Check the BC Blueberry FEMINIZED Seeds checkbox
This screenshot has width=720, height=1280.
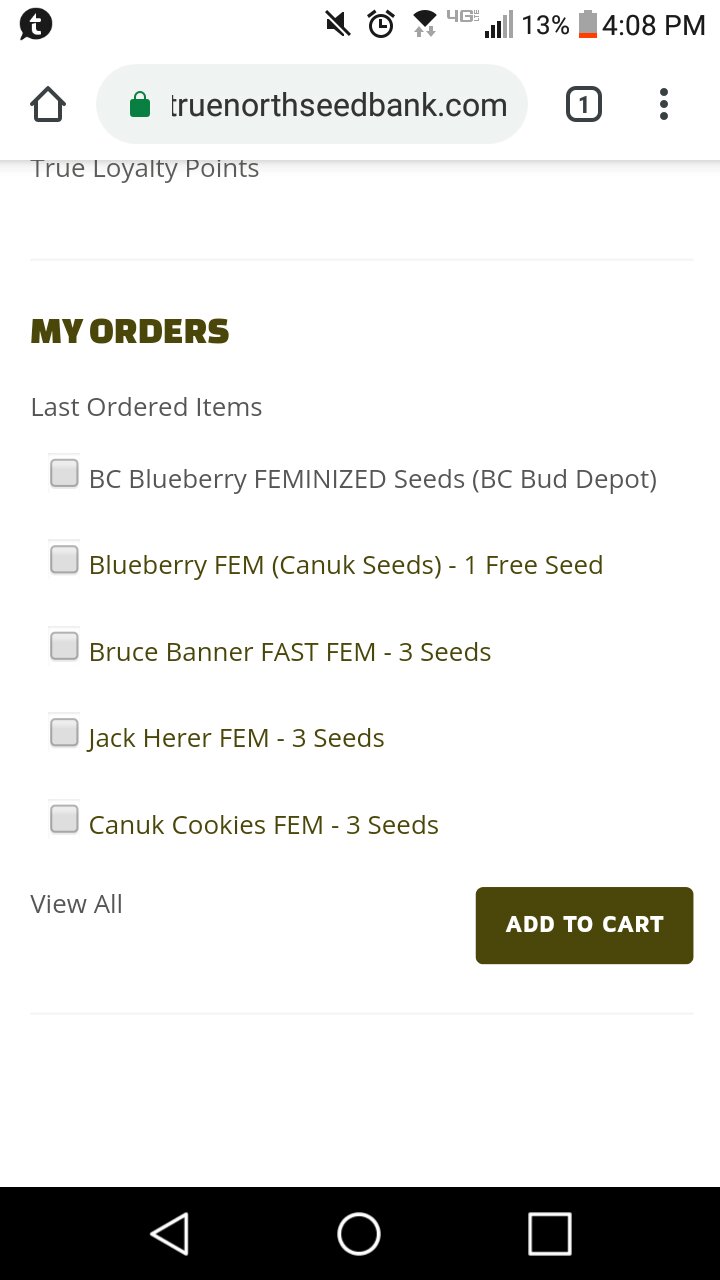(x=64, y=473)
